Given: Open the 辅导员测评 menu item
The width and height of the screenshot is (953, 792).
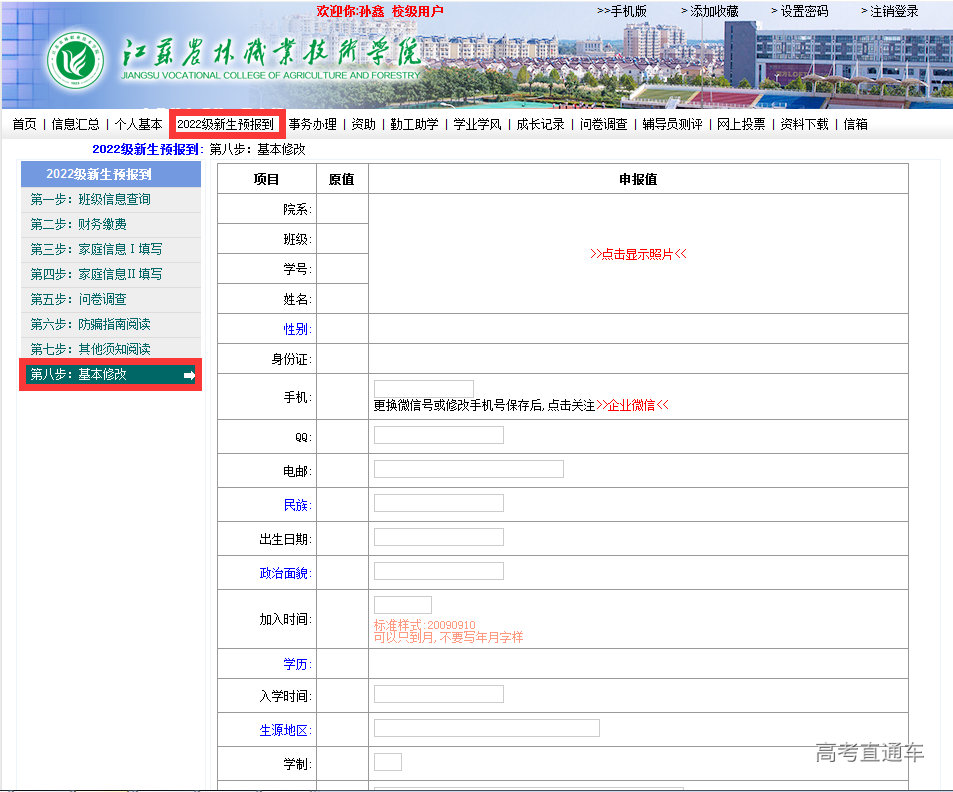Looking at the screenshot, I should [672, 124].
